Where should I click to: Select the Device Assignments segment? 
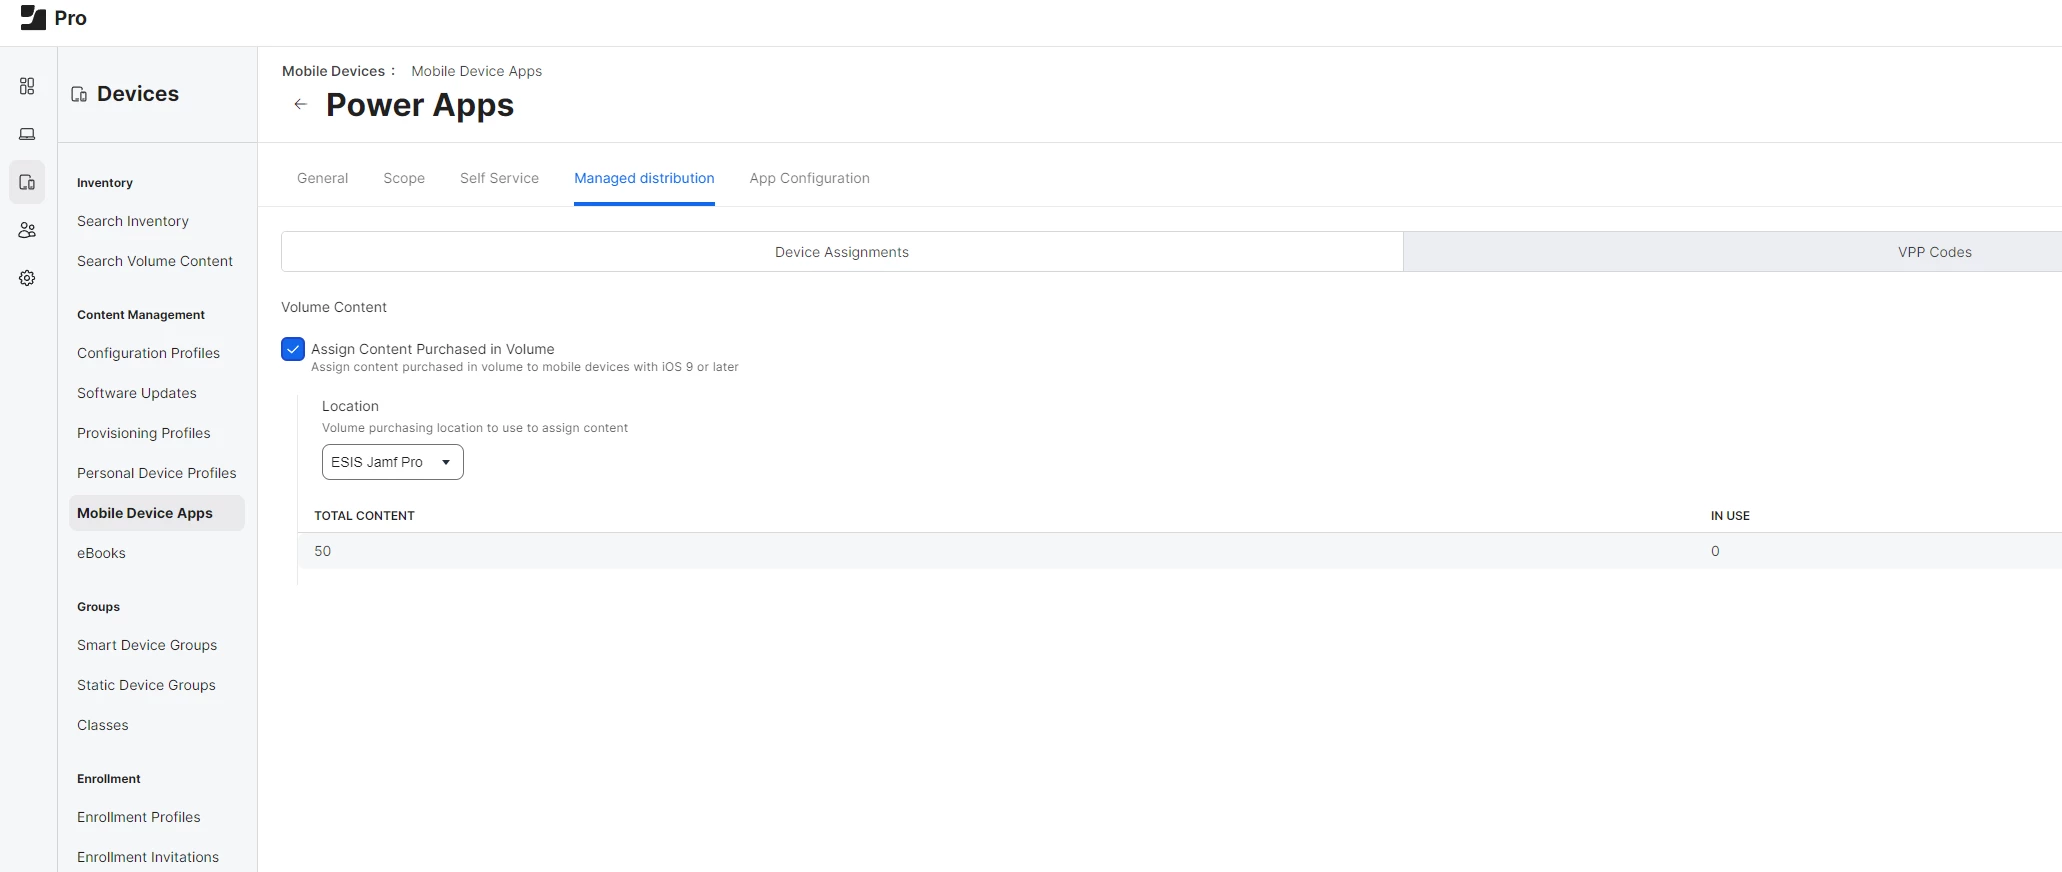pos(842,252)
